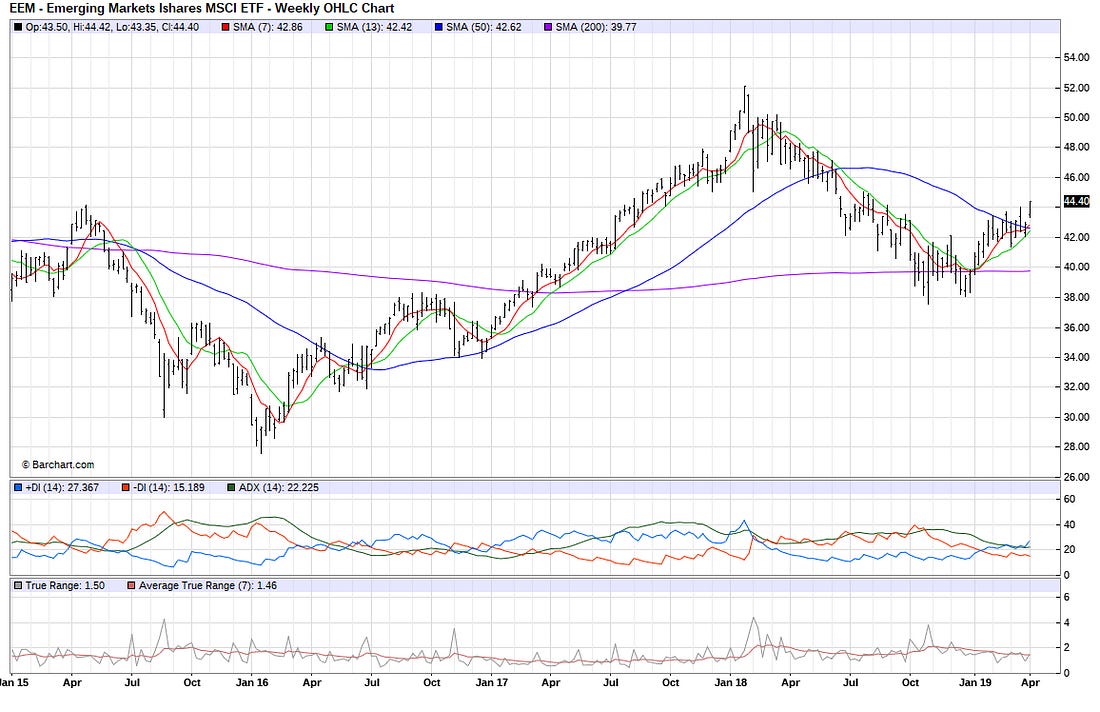The height and width of the screenshot is (712, 1100).
Task: Click the 34.00 price axis label
Action: click(1077, 357)
